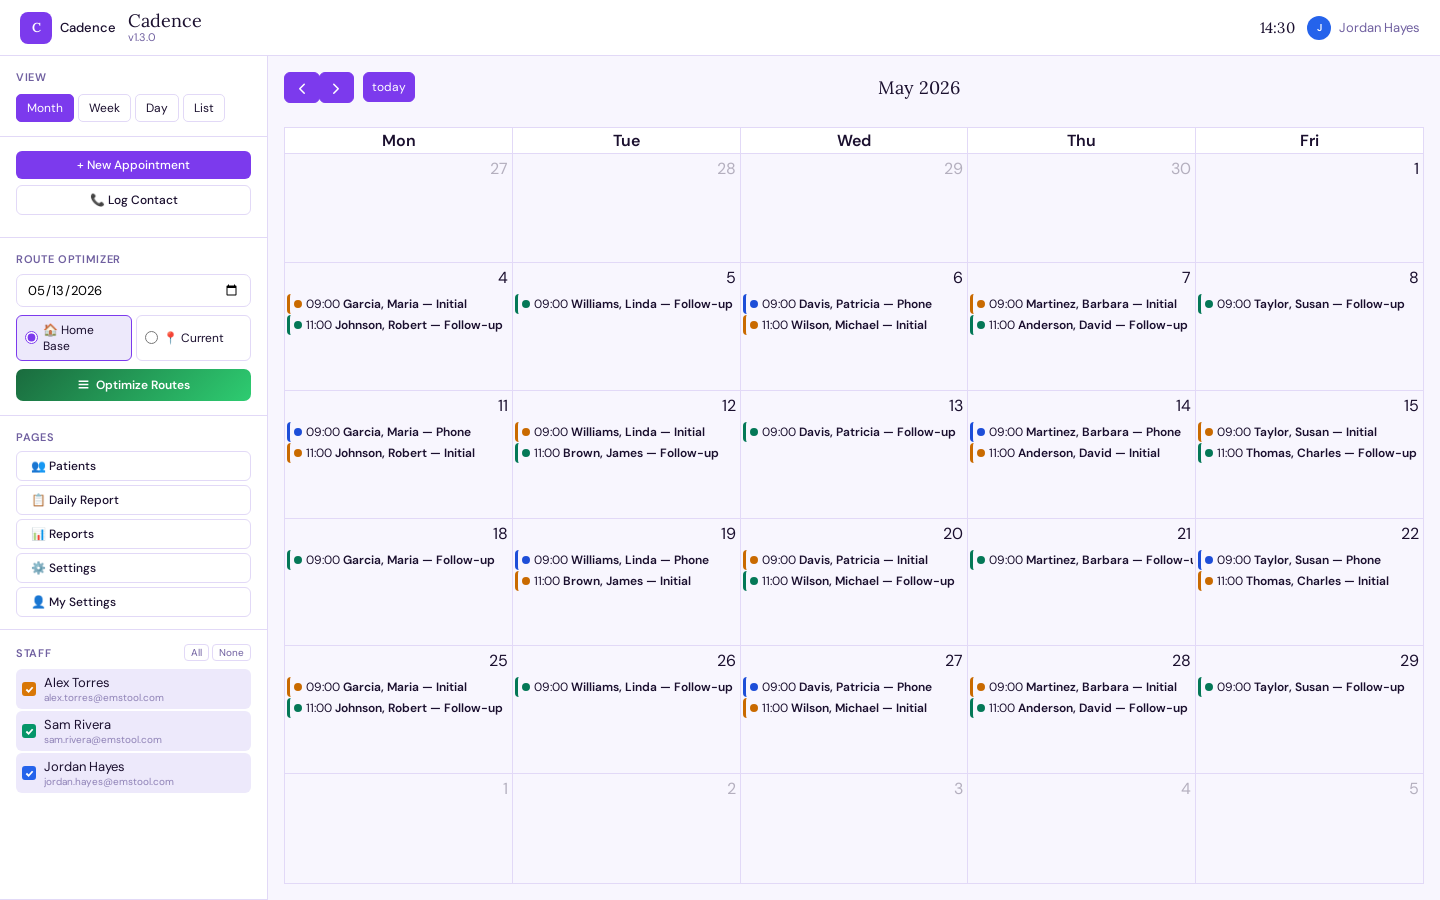Image resolution: width=1440 pixels, height=900 pixels.
Task: Open the Reports page
Action: 133,534
